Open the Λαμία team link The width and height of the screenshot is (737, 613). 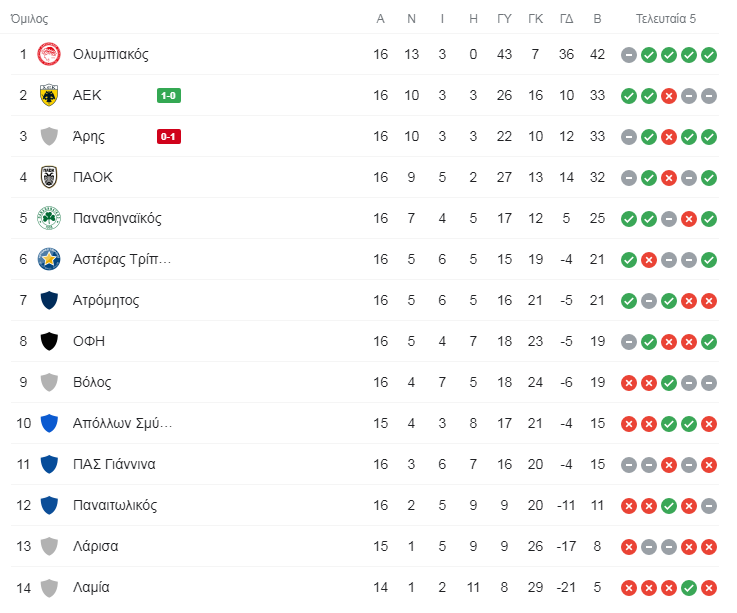tap(91, 587)
